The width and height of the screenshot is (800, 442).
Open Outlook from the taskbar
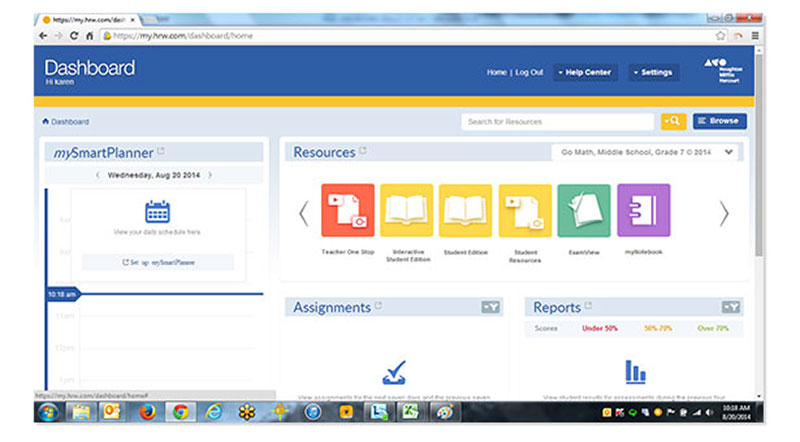[x=112, y=411]
